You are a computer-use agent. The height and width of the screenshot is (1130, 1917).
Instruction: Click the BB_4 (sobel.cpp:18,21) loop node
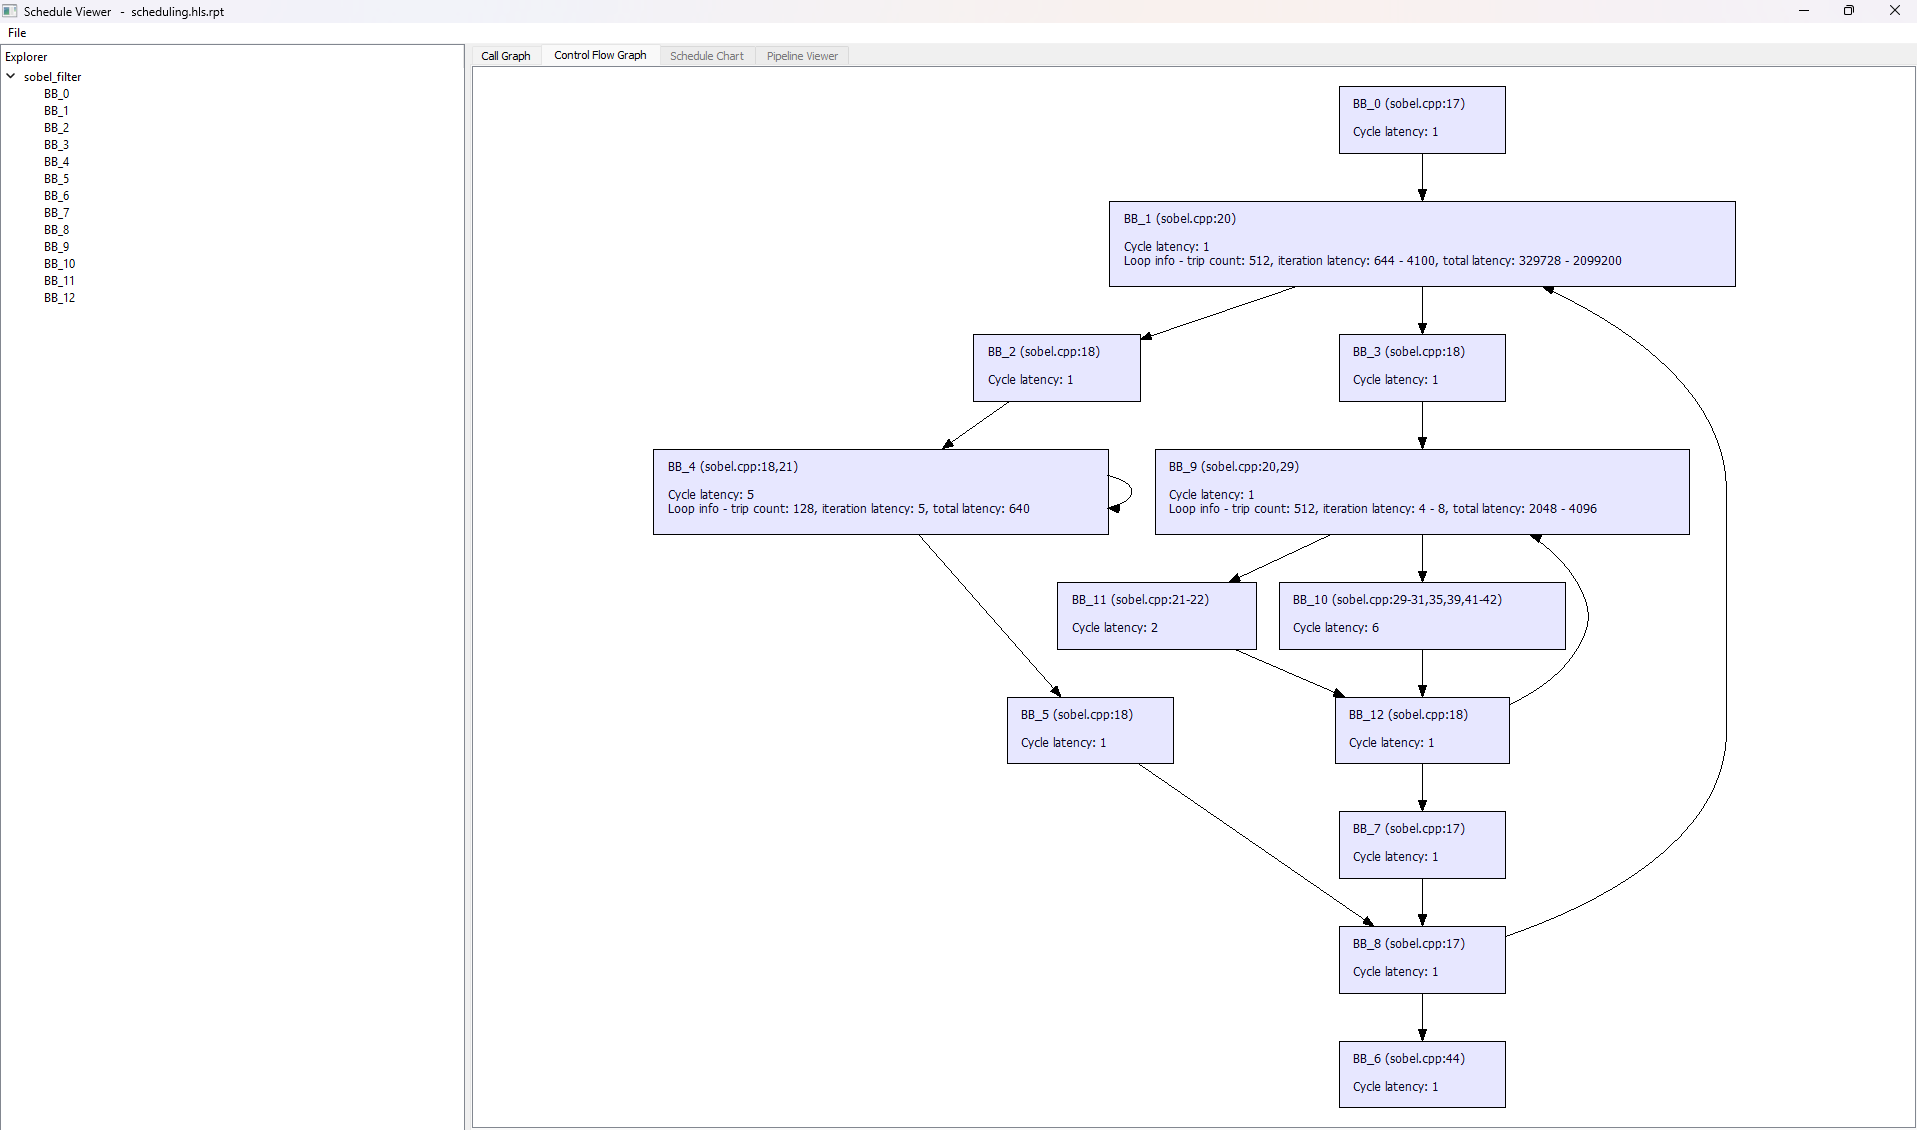pos(881,492)
